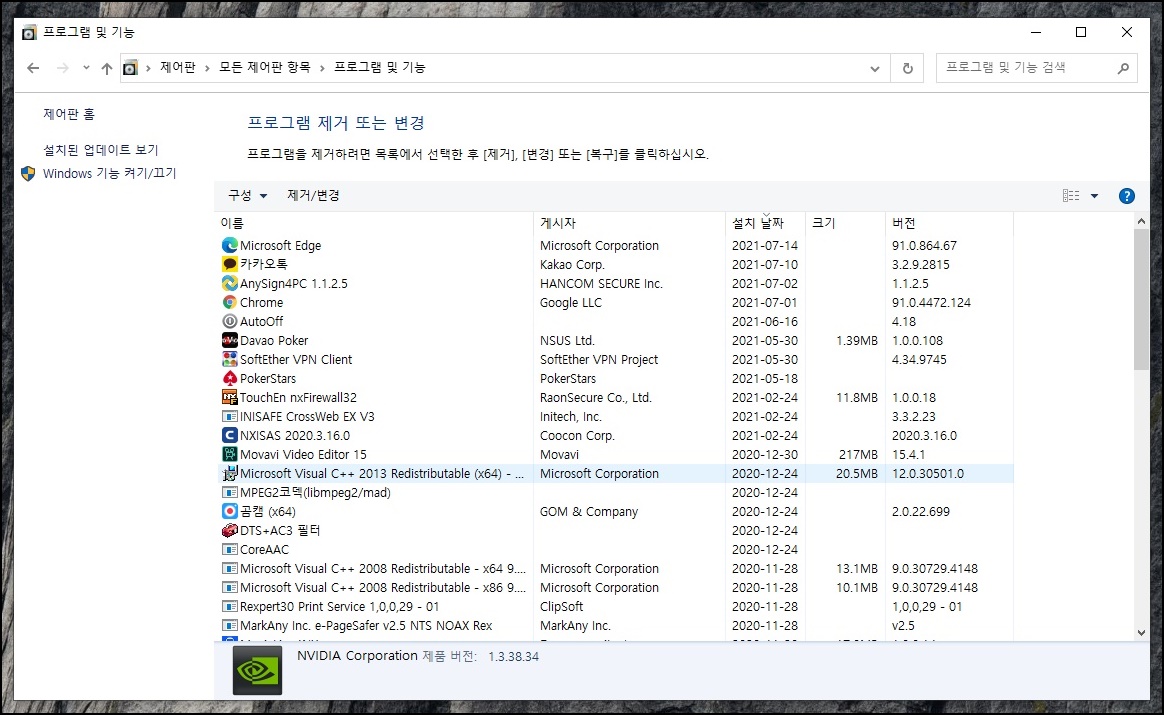Image resolution: width=1164 pixels, height=715 pixels.
Task: Click the KakaoTalk (카카오톡) icon
Action: (x=230, y=264)
